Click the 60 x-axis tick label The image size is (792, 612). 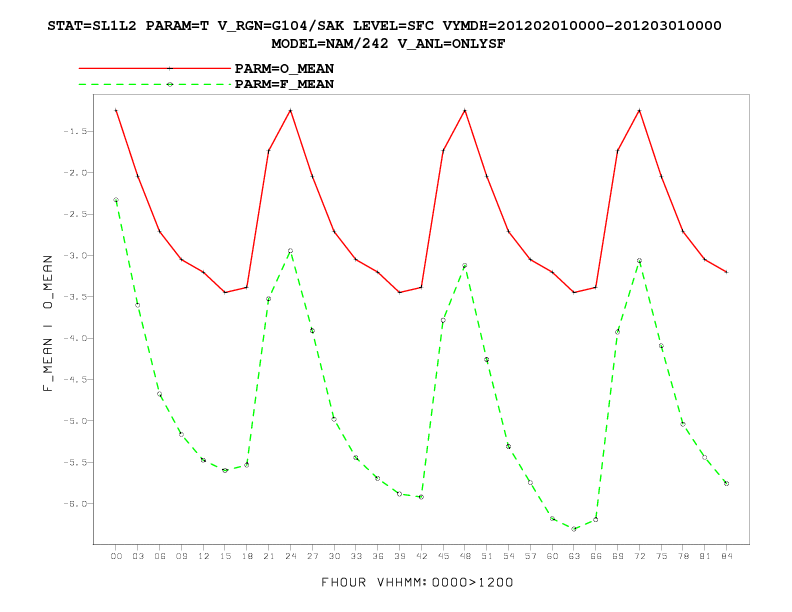pyautogui.click(x=552, y=556)
